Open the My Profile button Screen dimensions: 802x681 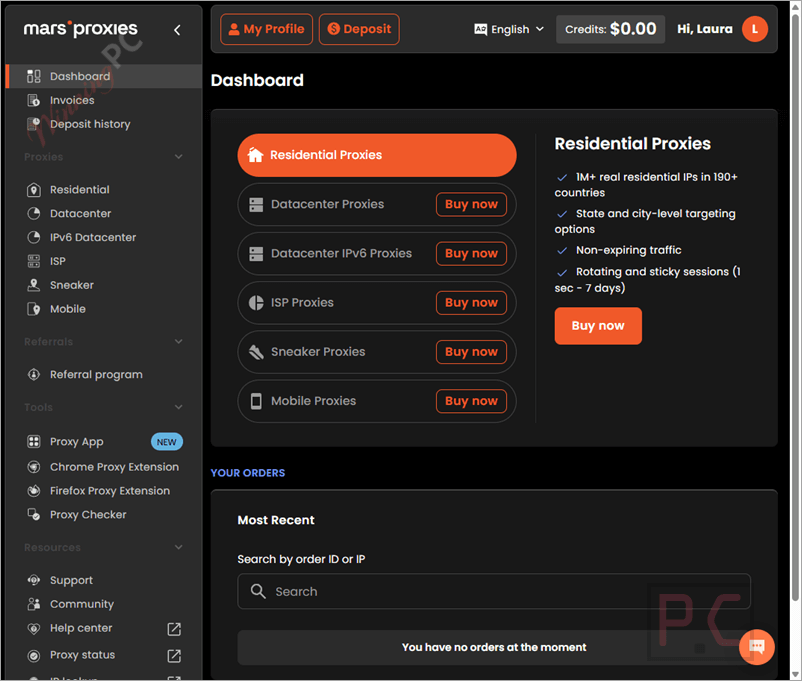[x=266, y=29]
